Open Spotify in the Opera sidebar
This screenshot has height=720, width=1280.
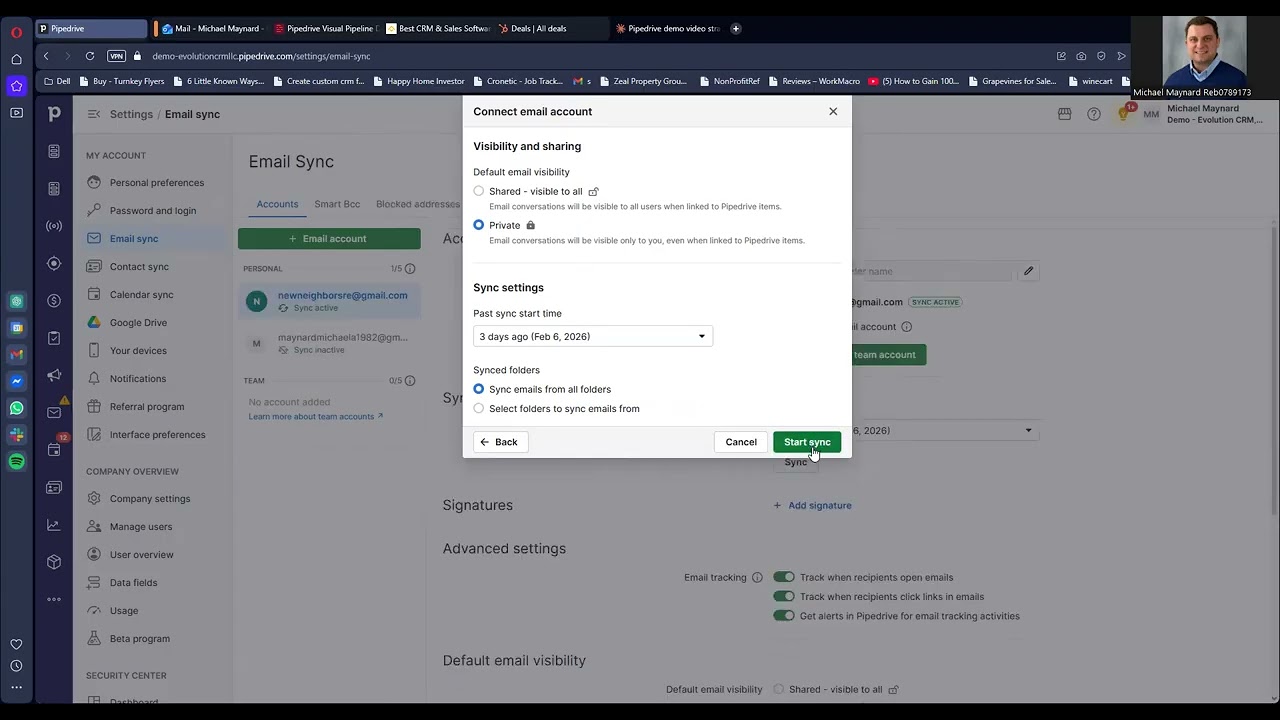[x=16, y=462]
